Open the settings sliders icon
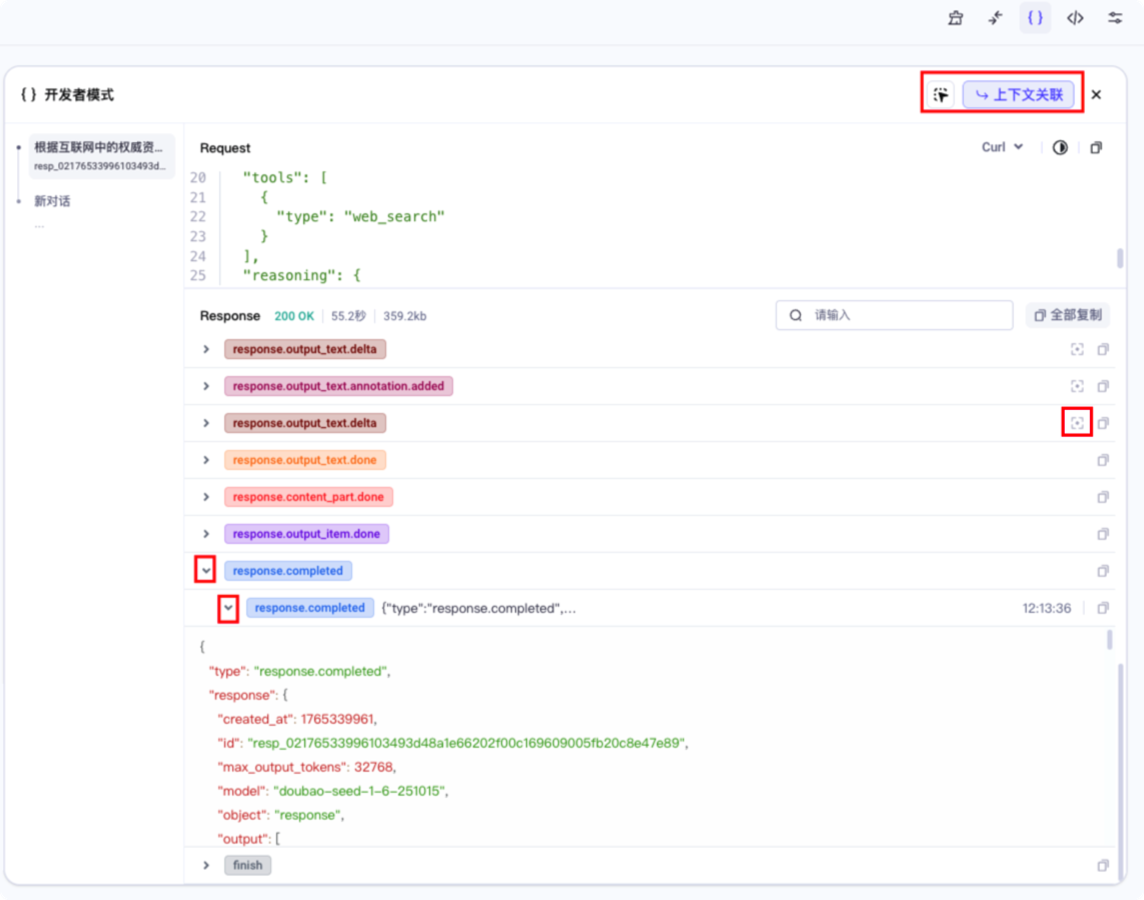1144x900 pixels. 1115,18
